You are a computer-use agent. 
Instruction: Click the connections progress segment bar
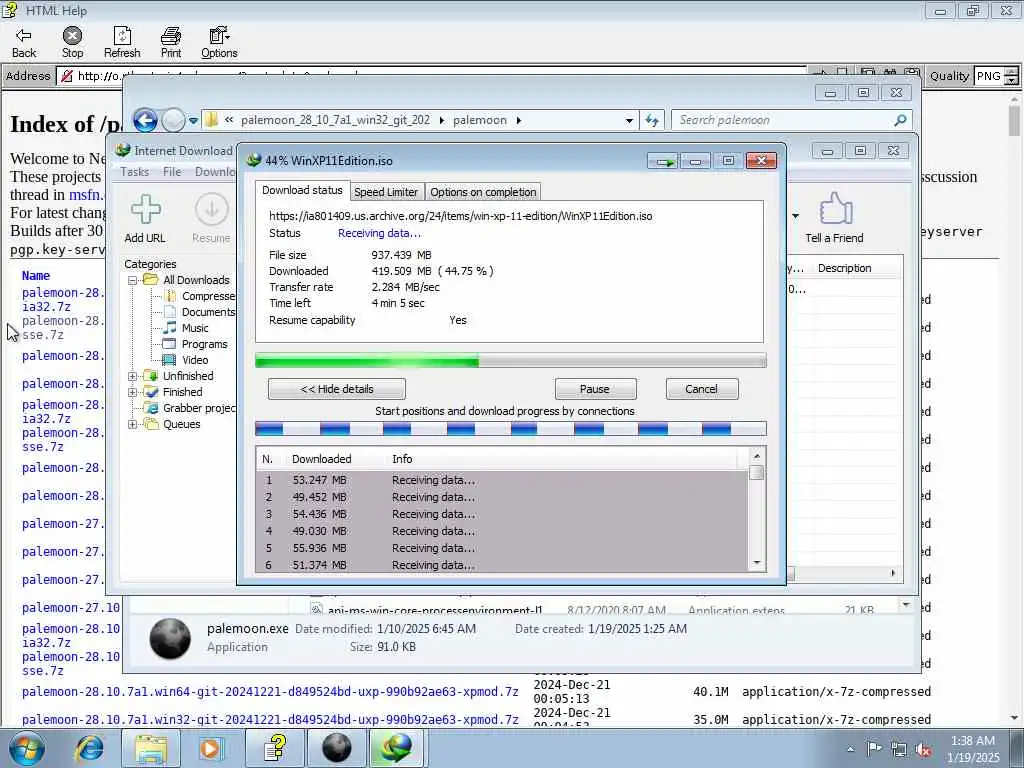(x=511, y=429)
